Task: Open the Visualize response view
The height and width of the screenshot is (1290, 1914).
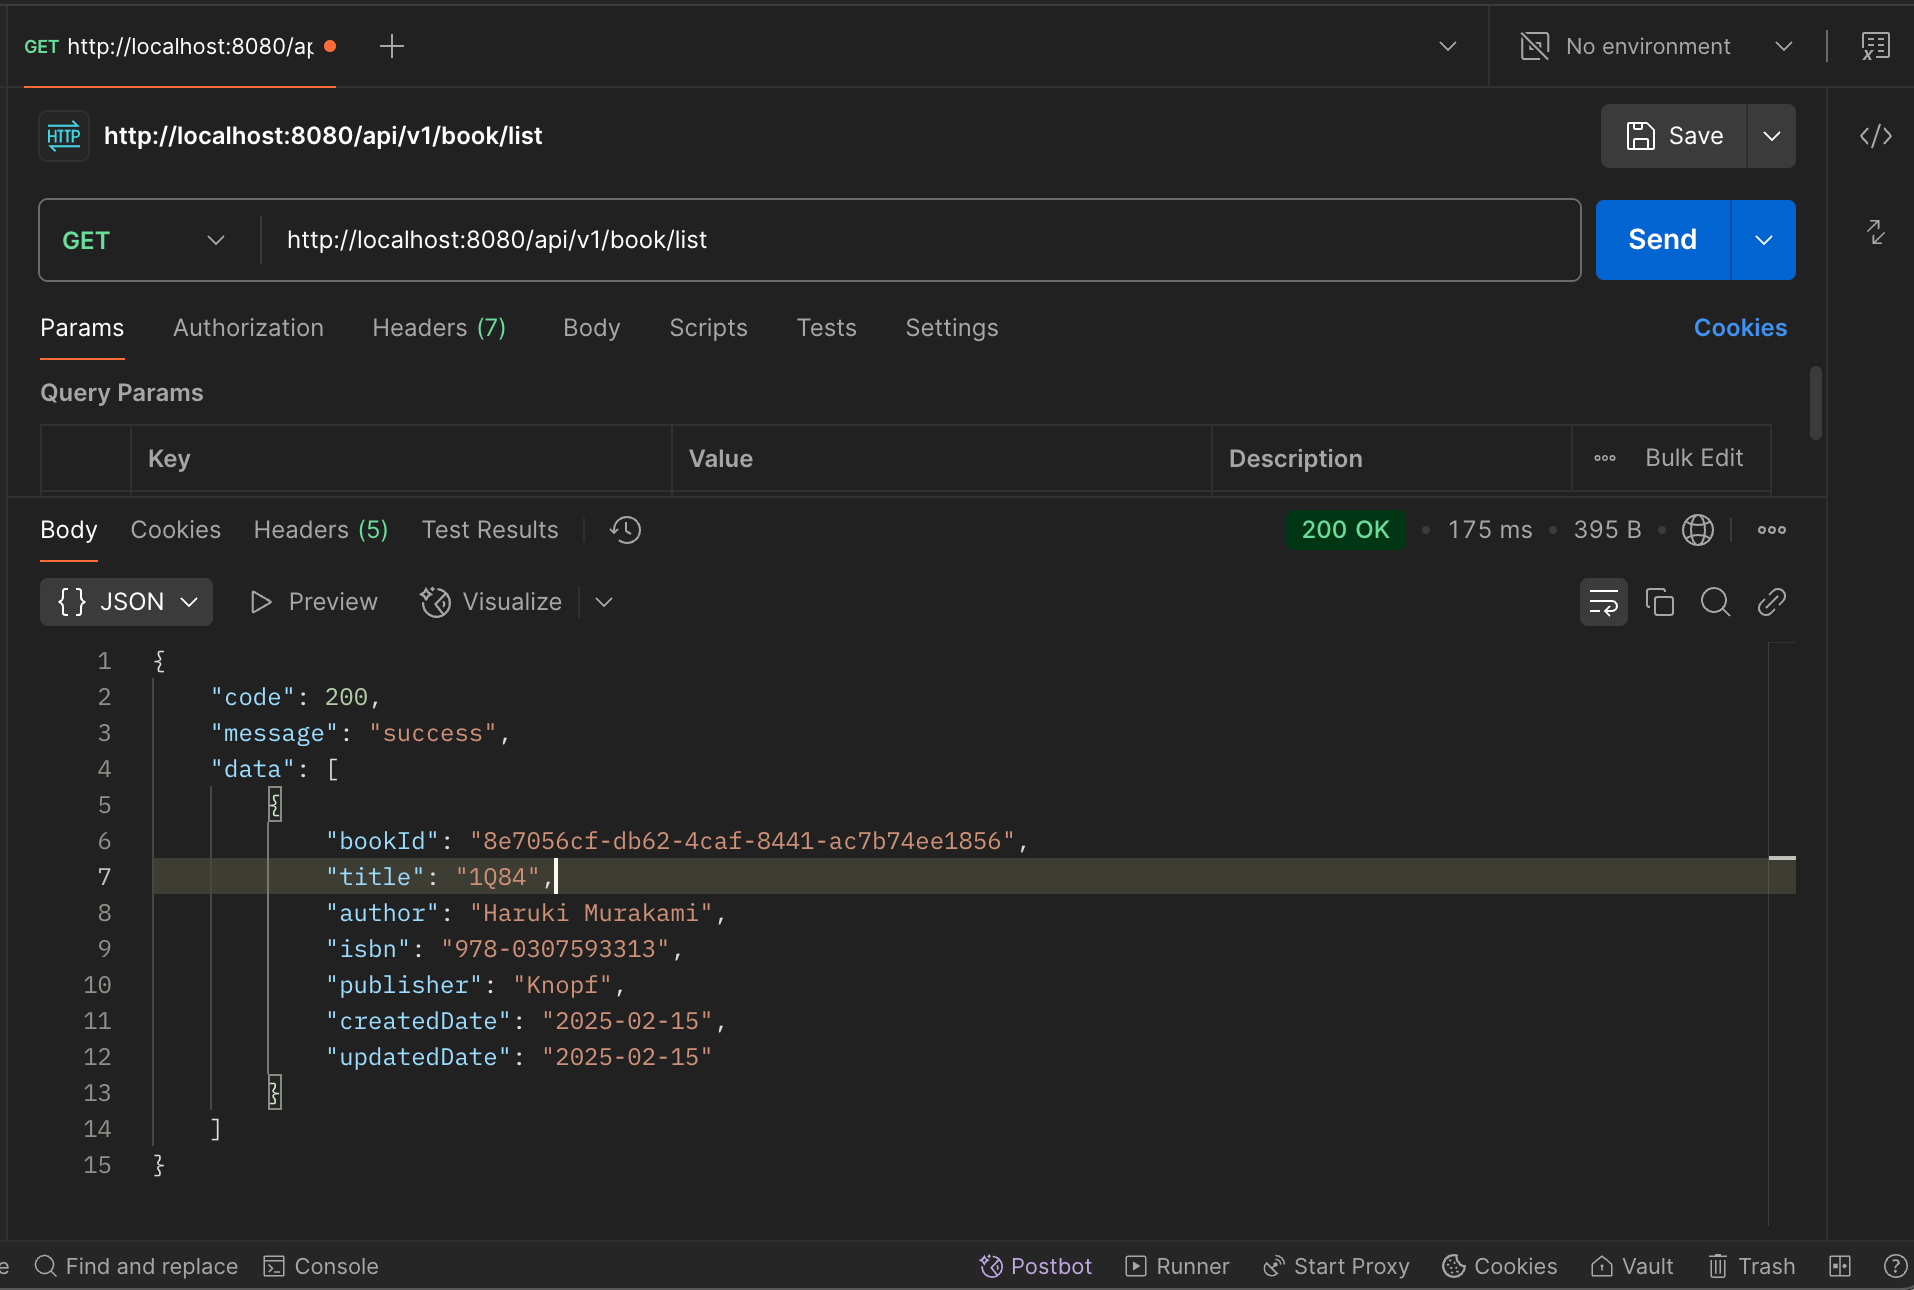Action: [491, 602]
